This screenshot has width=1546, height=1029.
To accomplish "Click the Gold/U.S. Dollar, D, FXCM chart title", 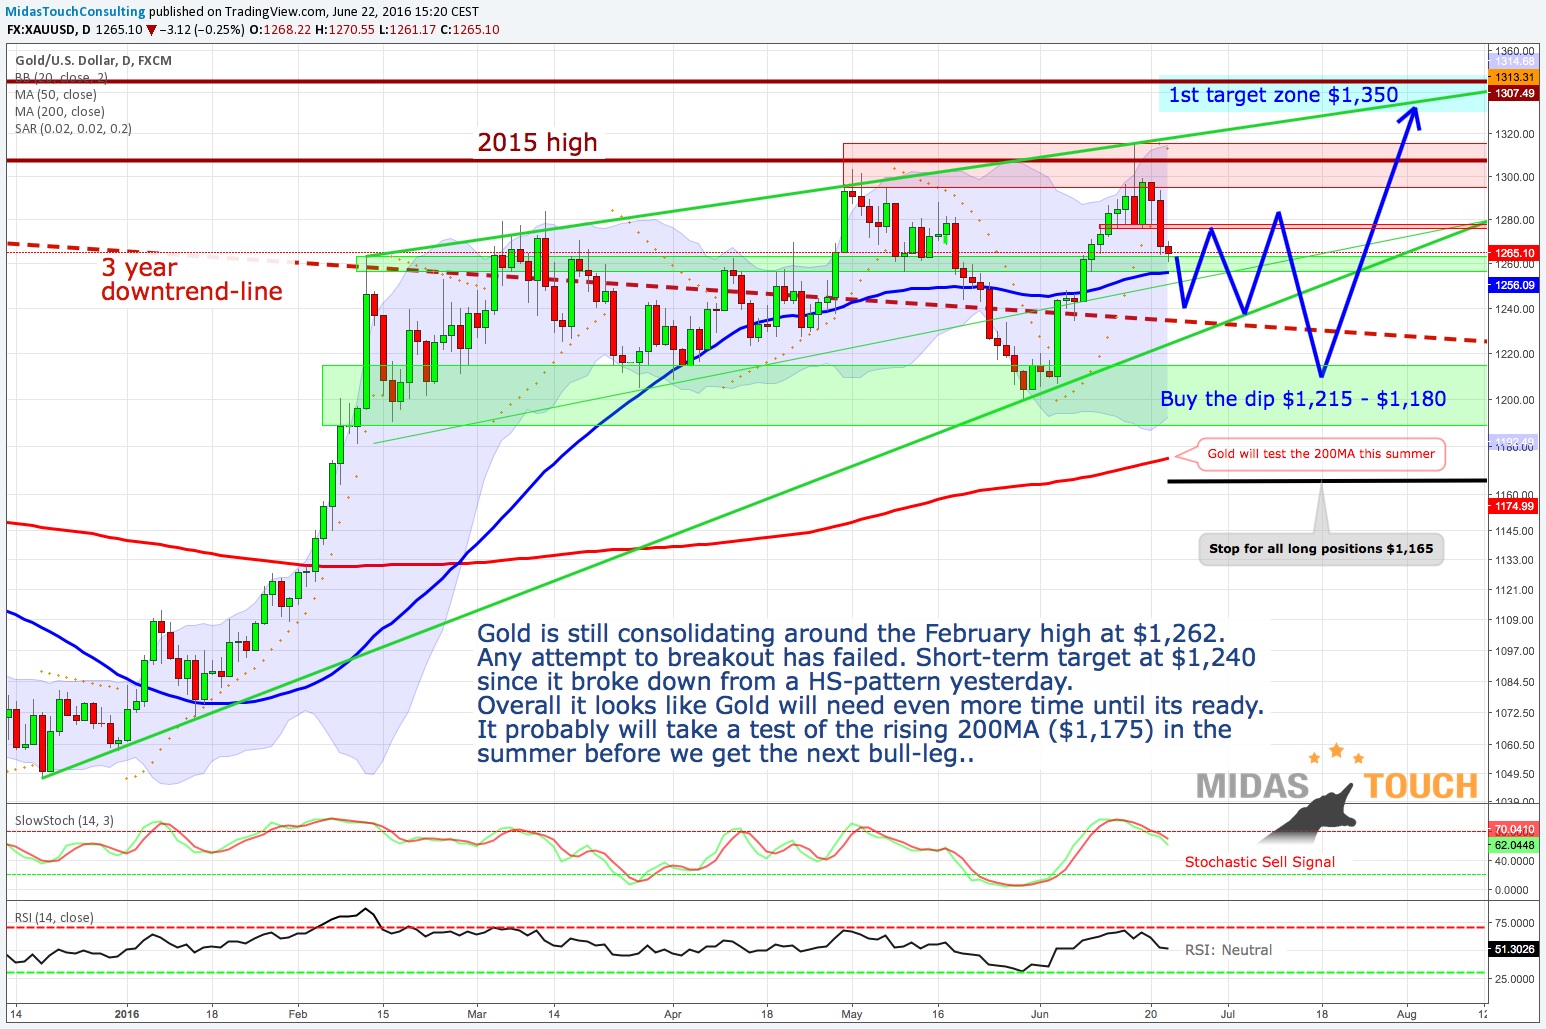I will pyautogui.click(x=93, y=60).
